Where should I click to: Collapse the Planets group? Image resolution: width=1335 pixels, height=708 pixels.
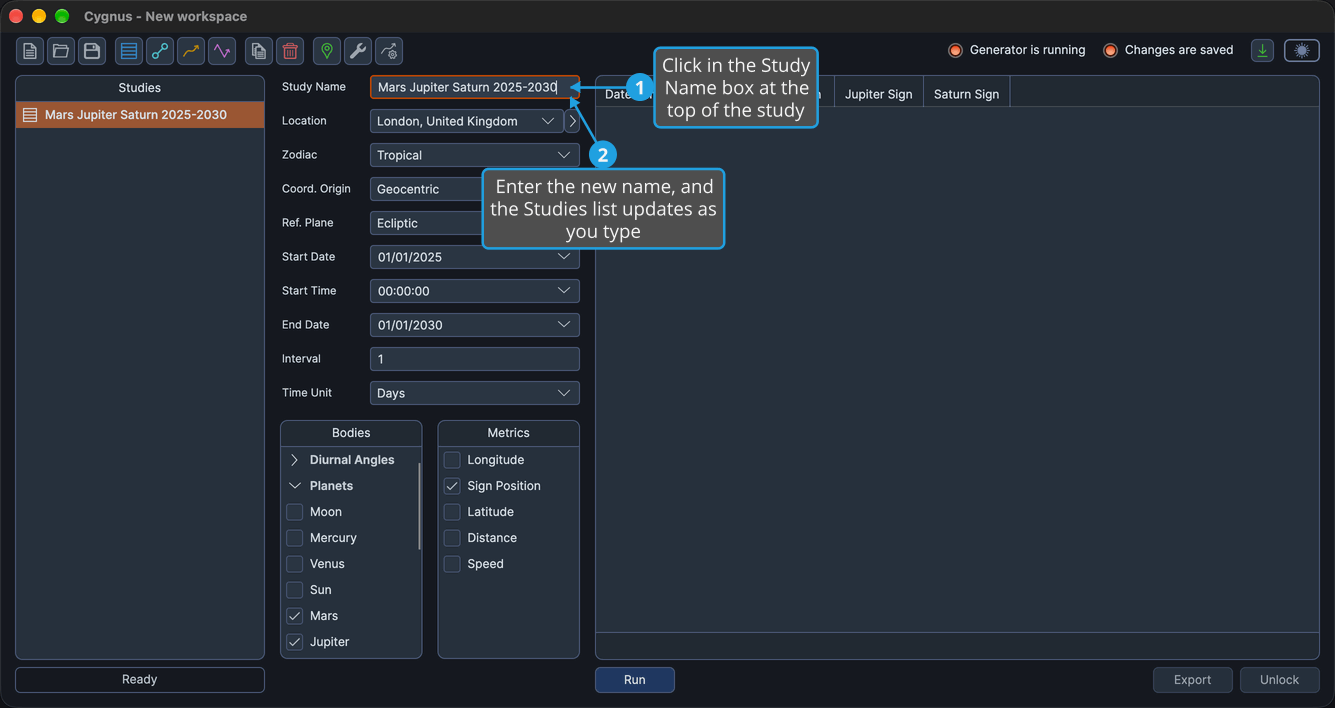click(x=295, y=486)
